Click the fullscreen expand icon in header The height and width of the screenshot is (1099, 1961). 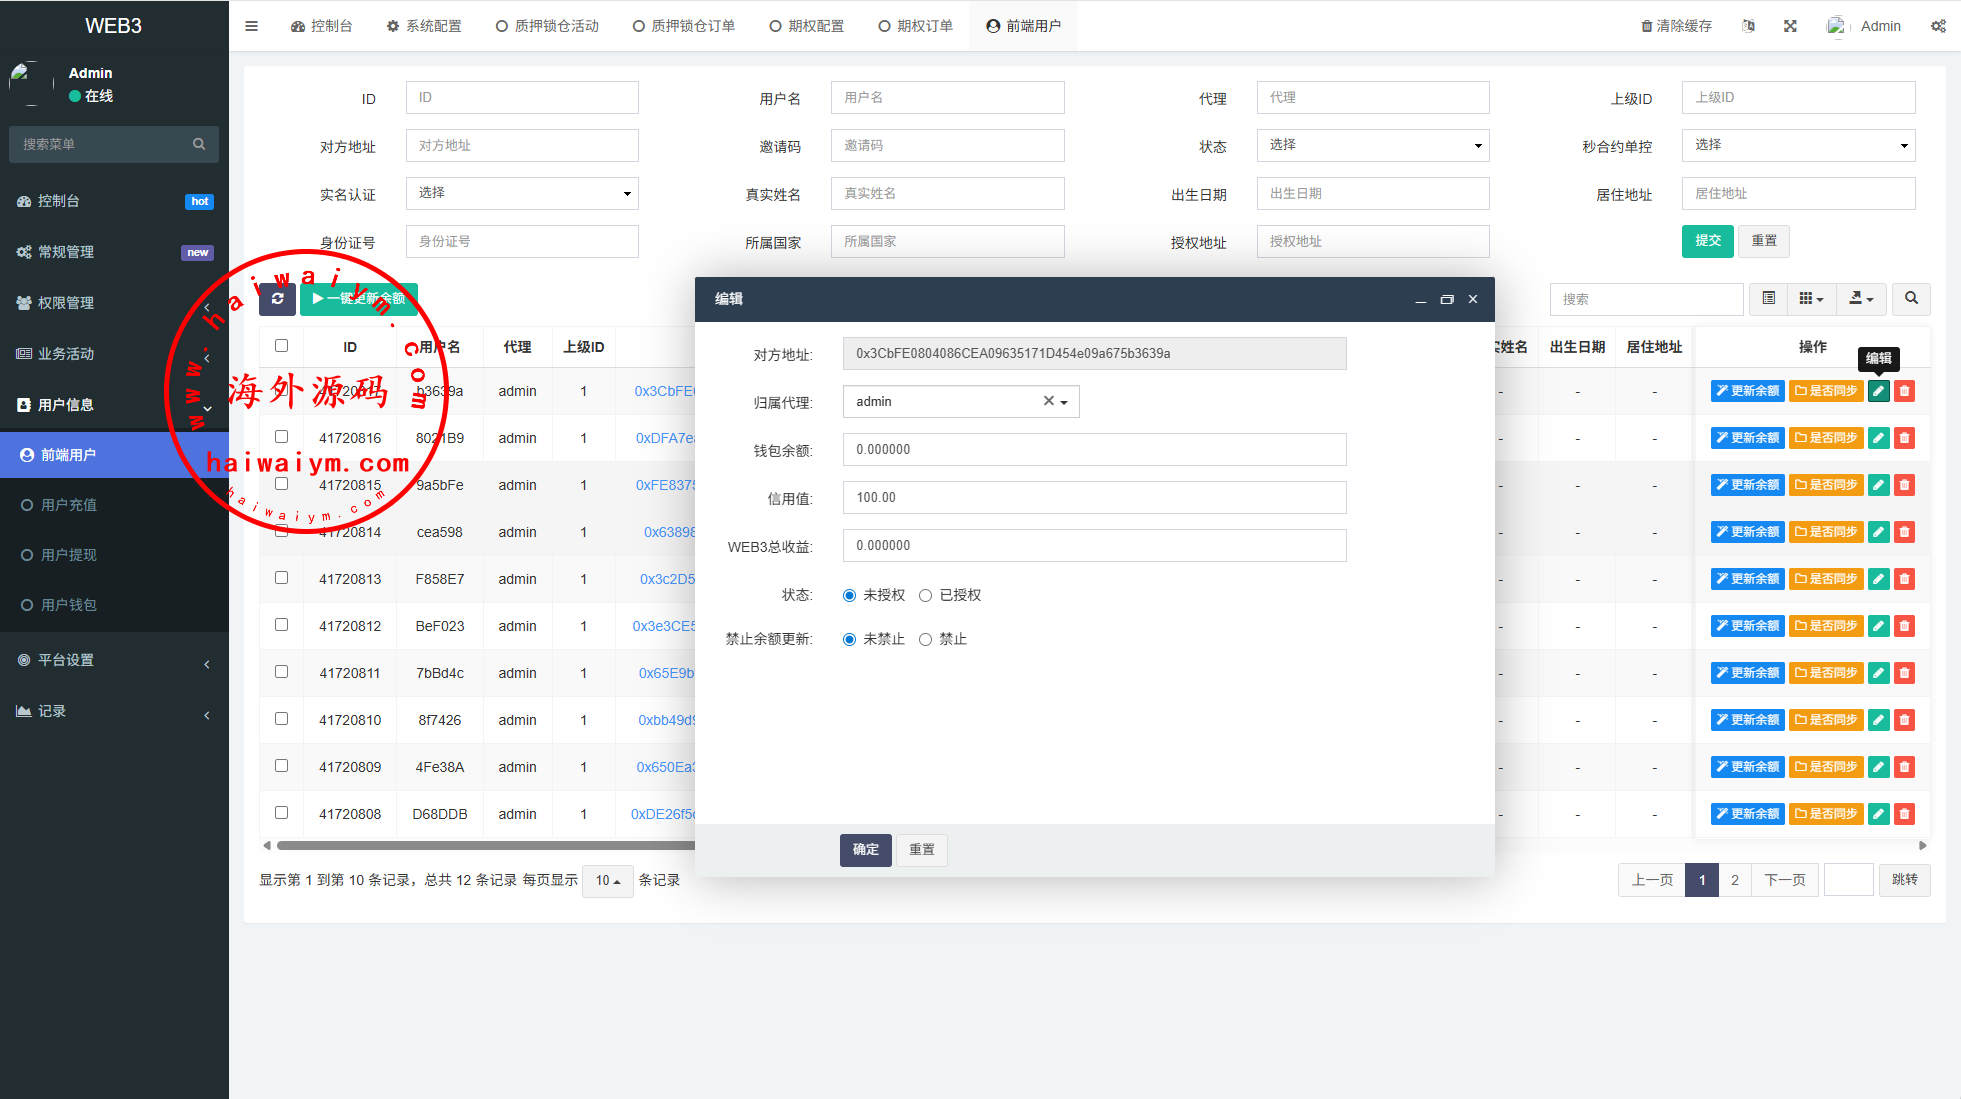tap(1790, 26)
